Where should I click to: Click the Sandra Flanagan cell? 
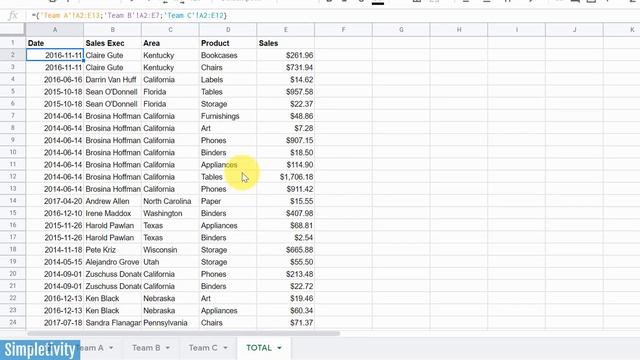tap(113, 322)
